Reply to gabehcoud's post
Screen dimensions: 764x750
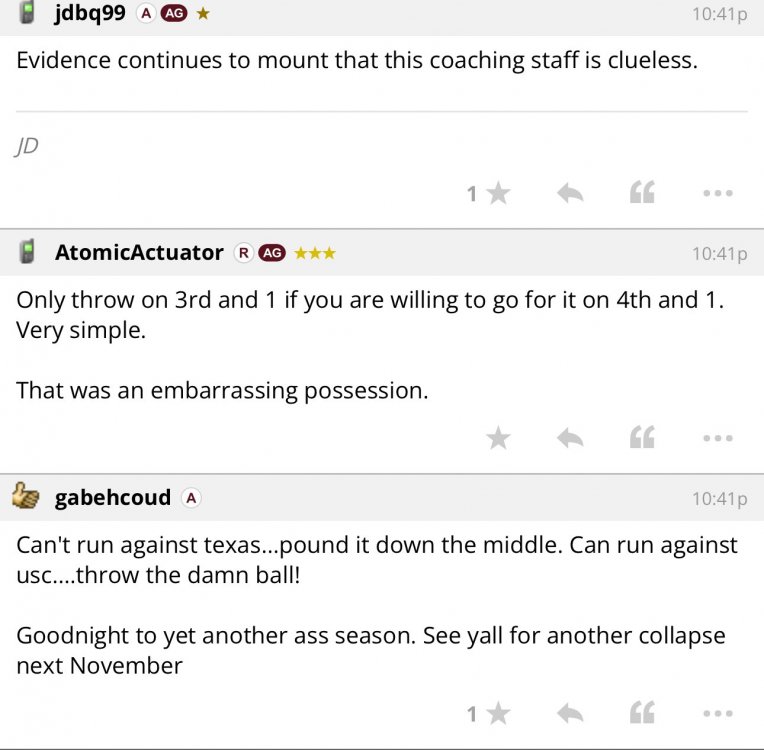pos(570,714)
